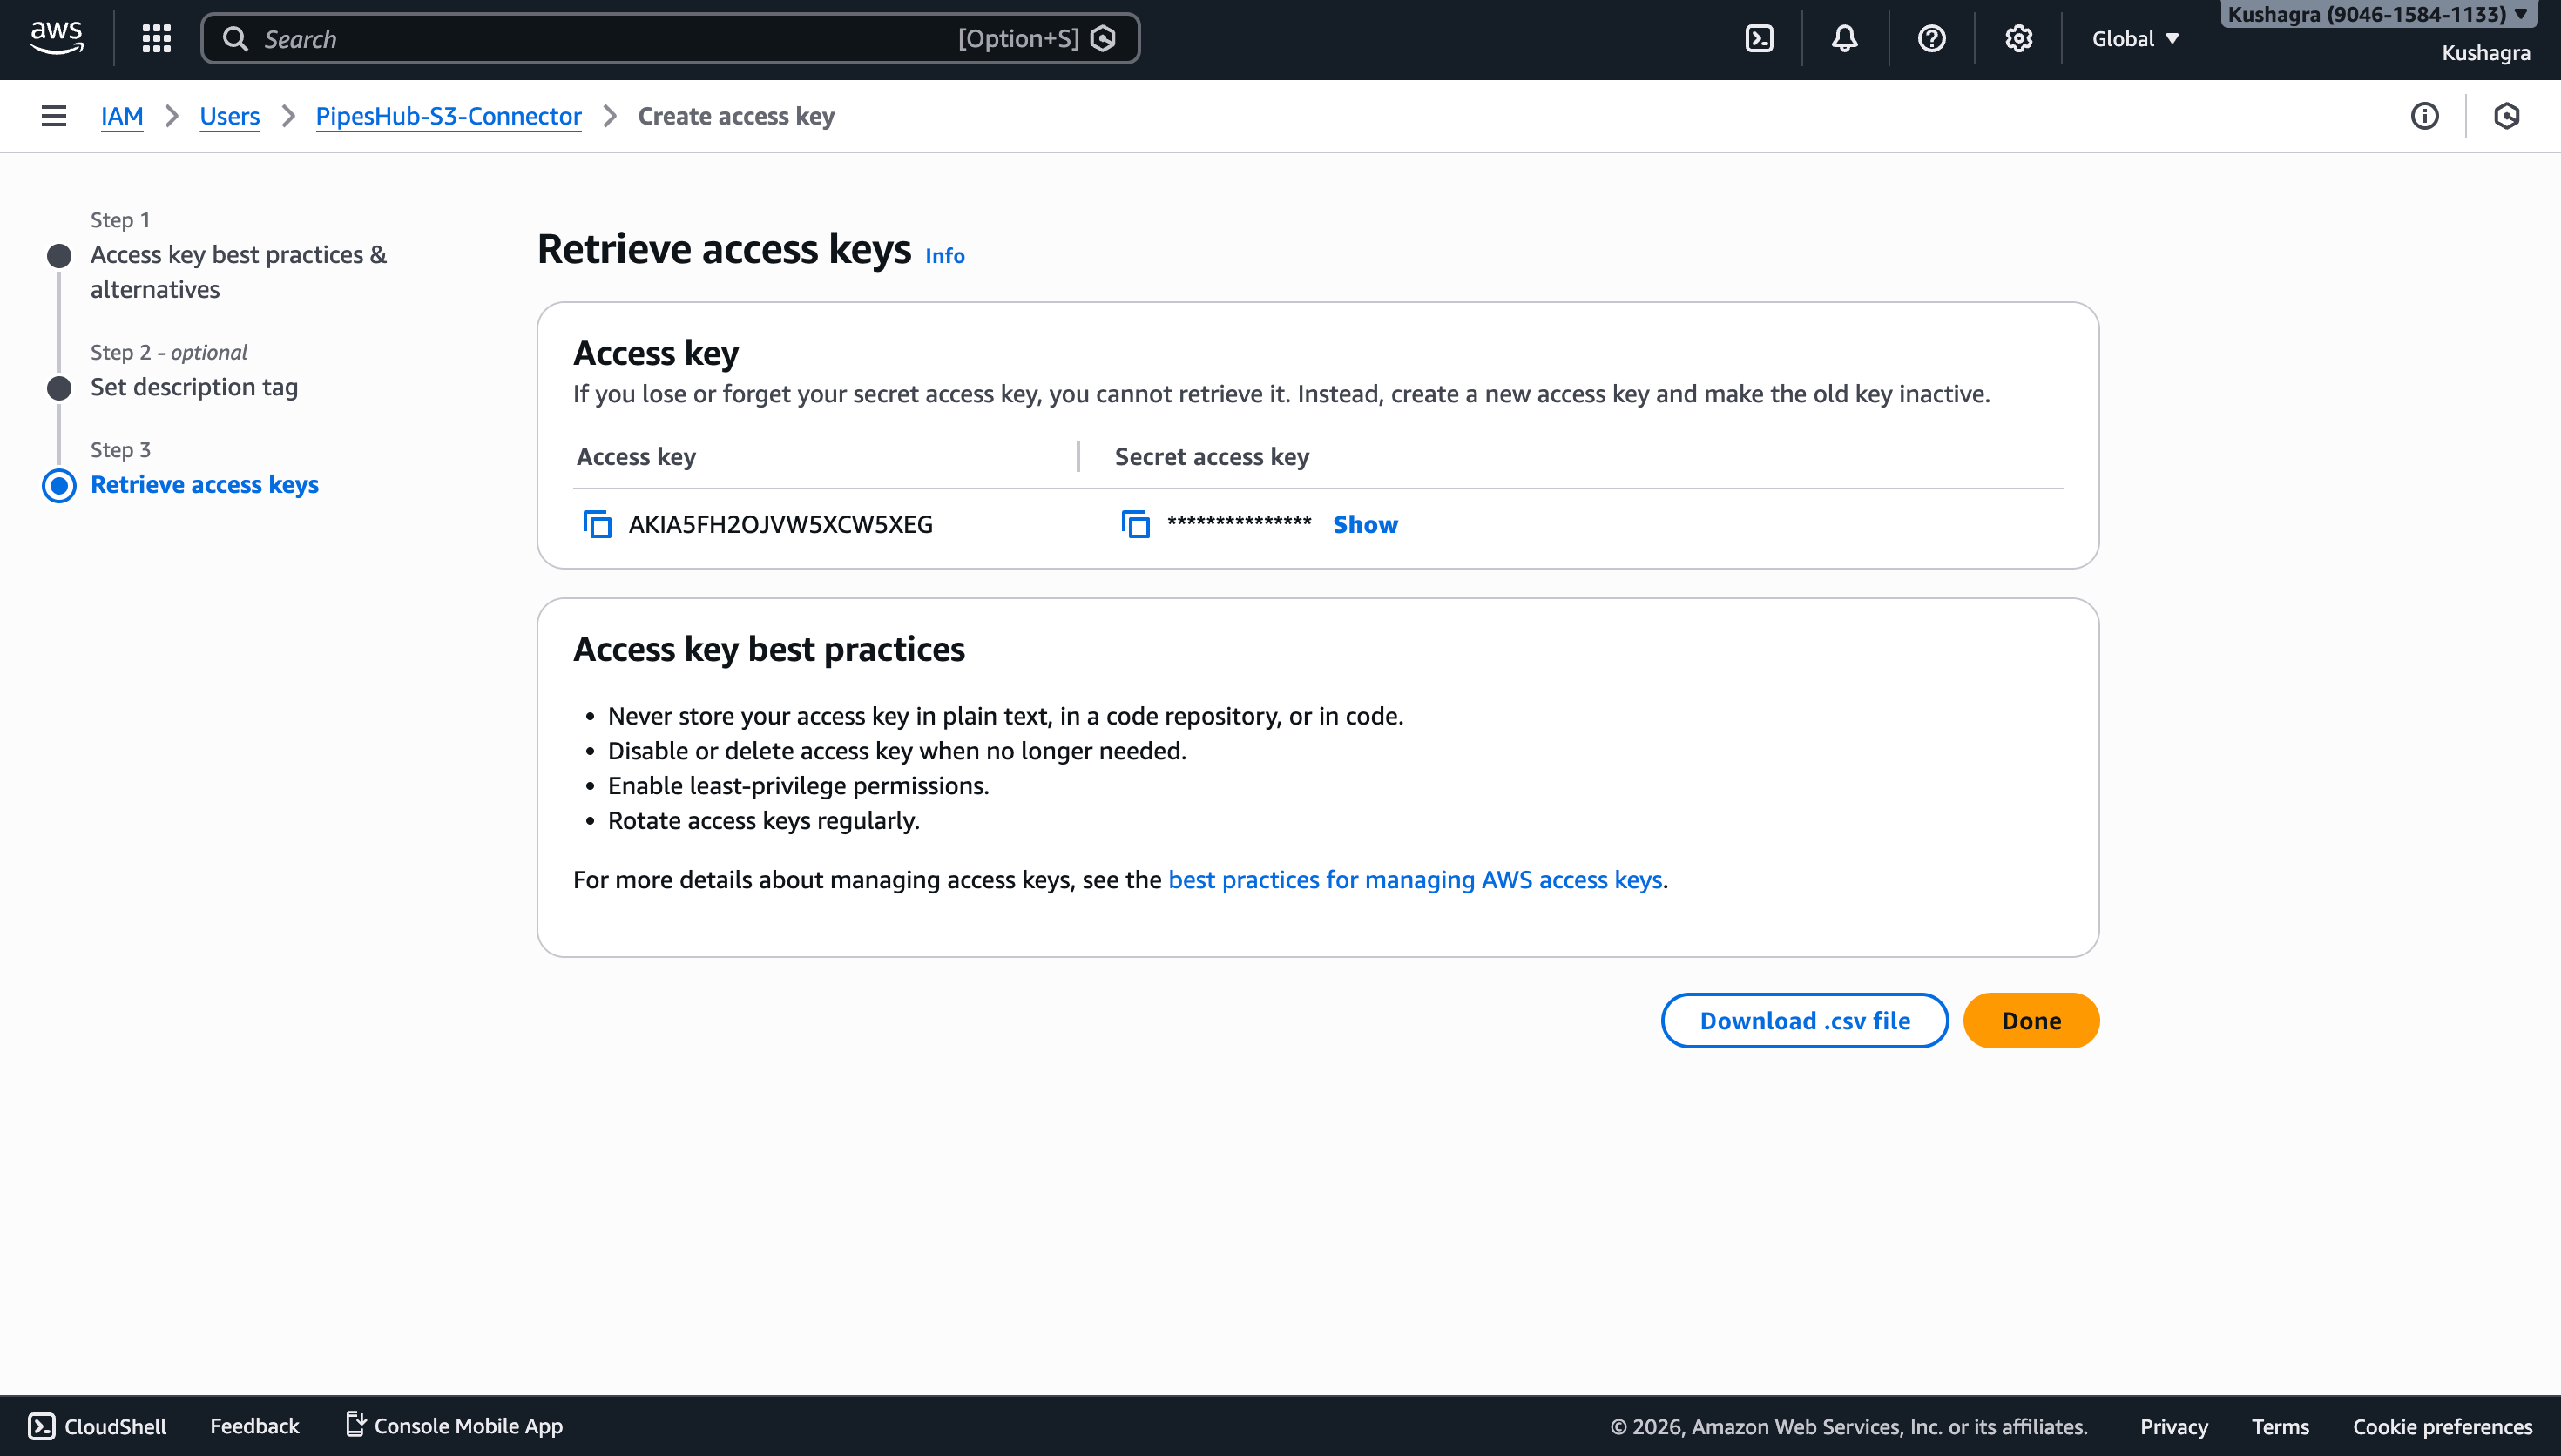Download the .csv file
Image resolution: width=2561 pixels, height=1456 pixels.
click(1805, 1020)
